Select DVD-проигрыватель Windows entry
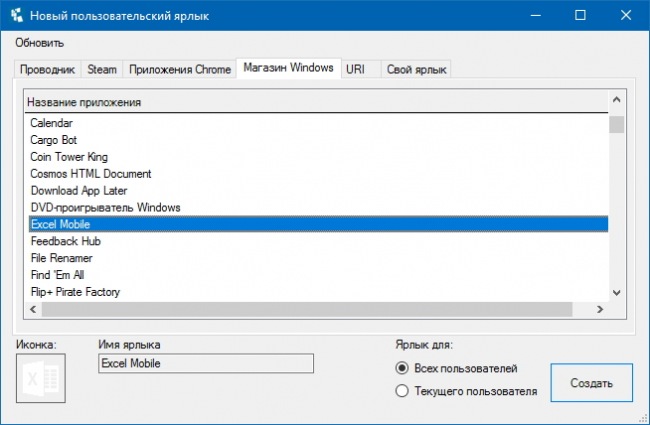Viewport: 650px width, 425px height. [x=318, y=207]
